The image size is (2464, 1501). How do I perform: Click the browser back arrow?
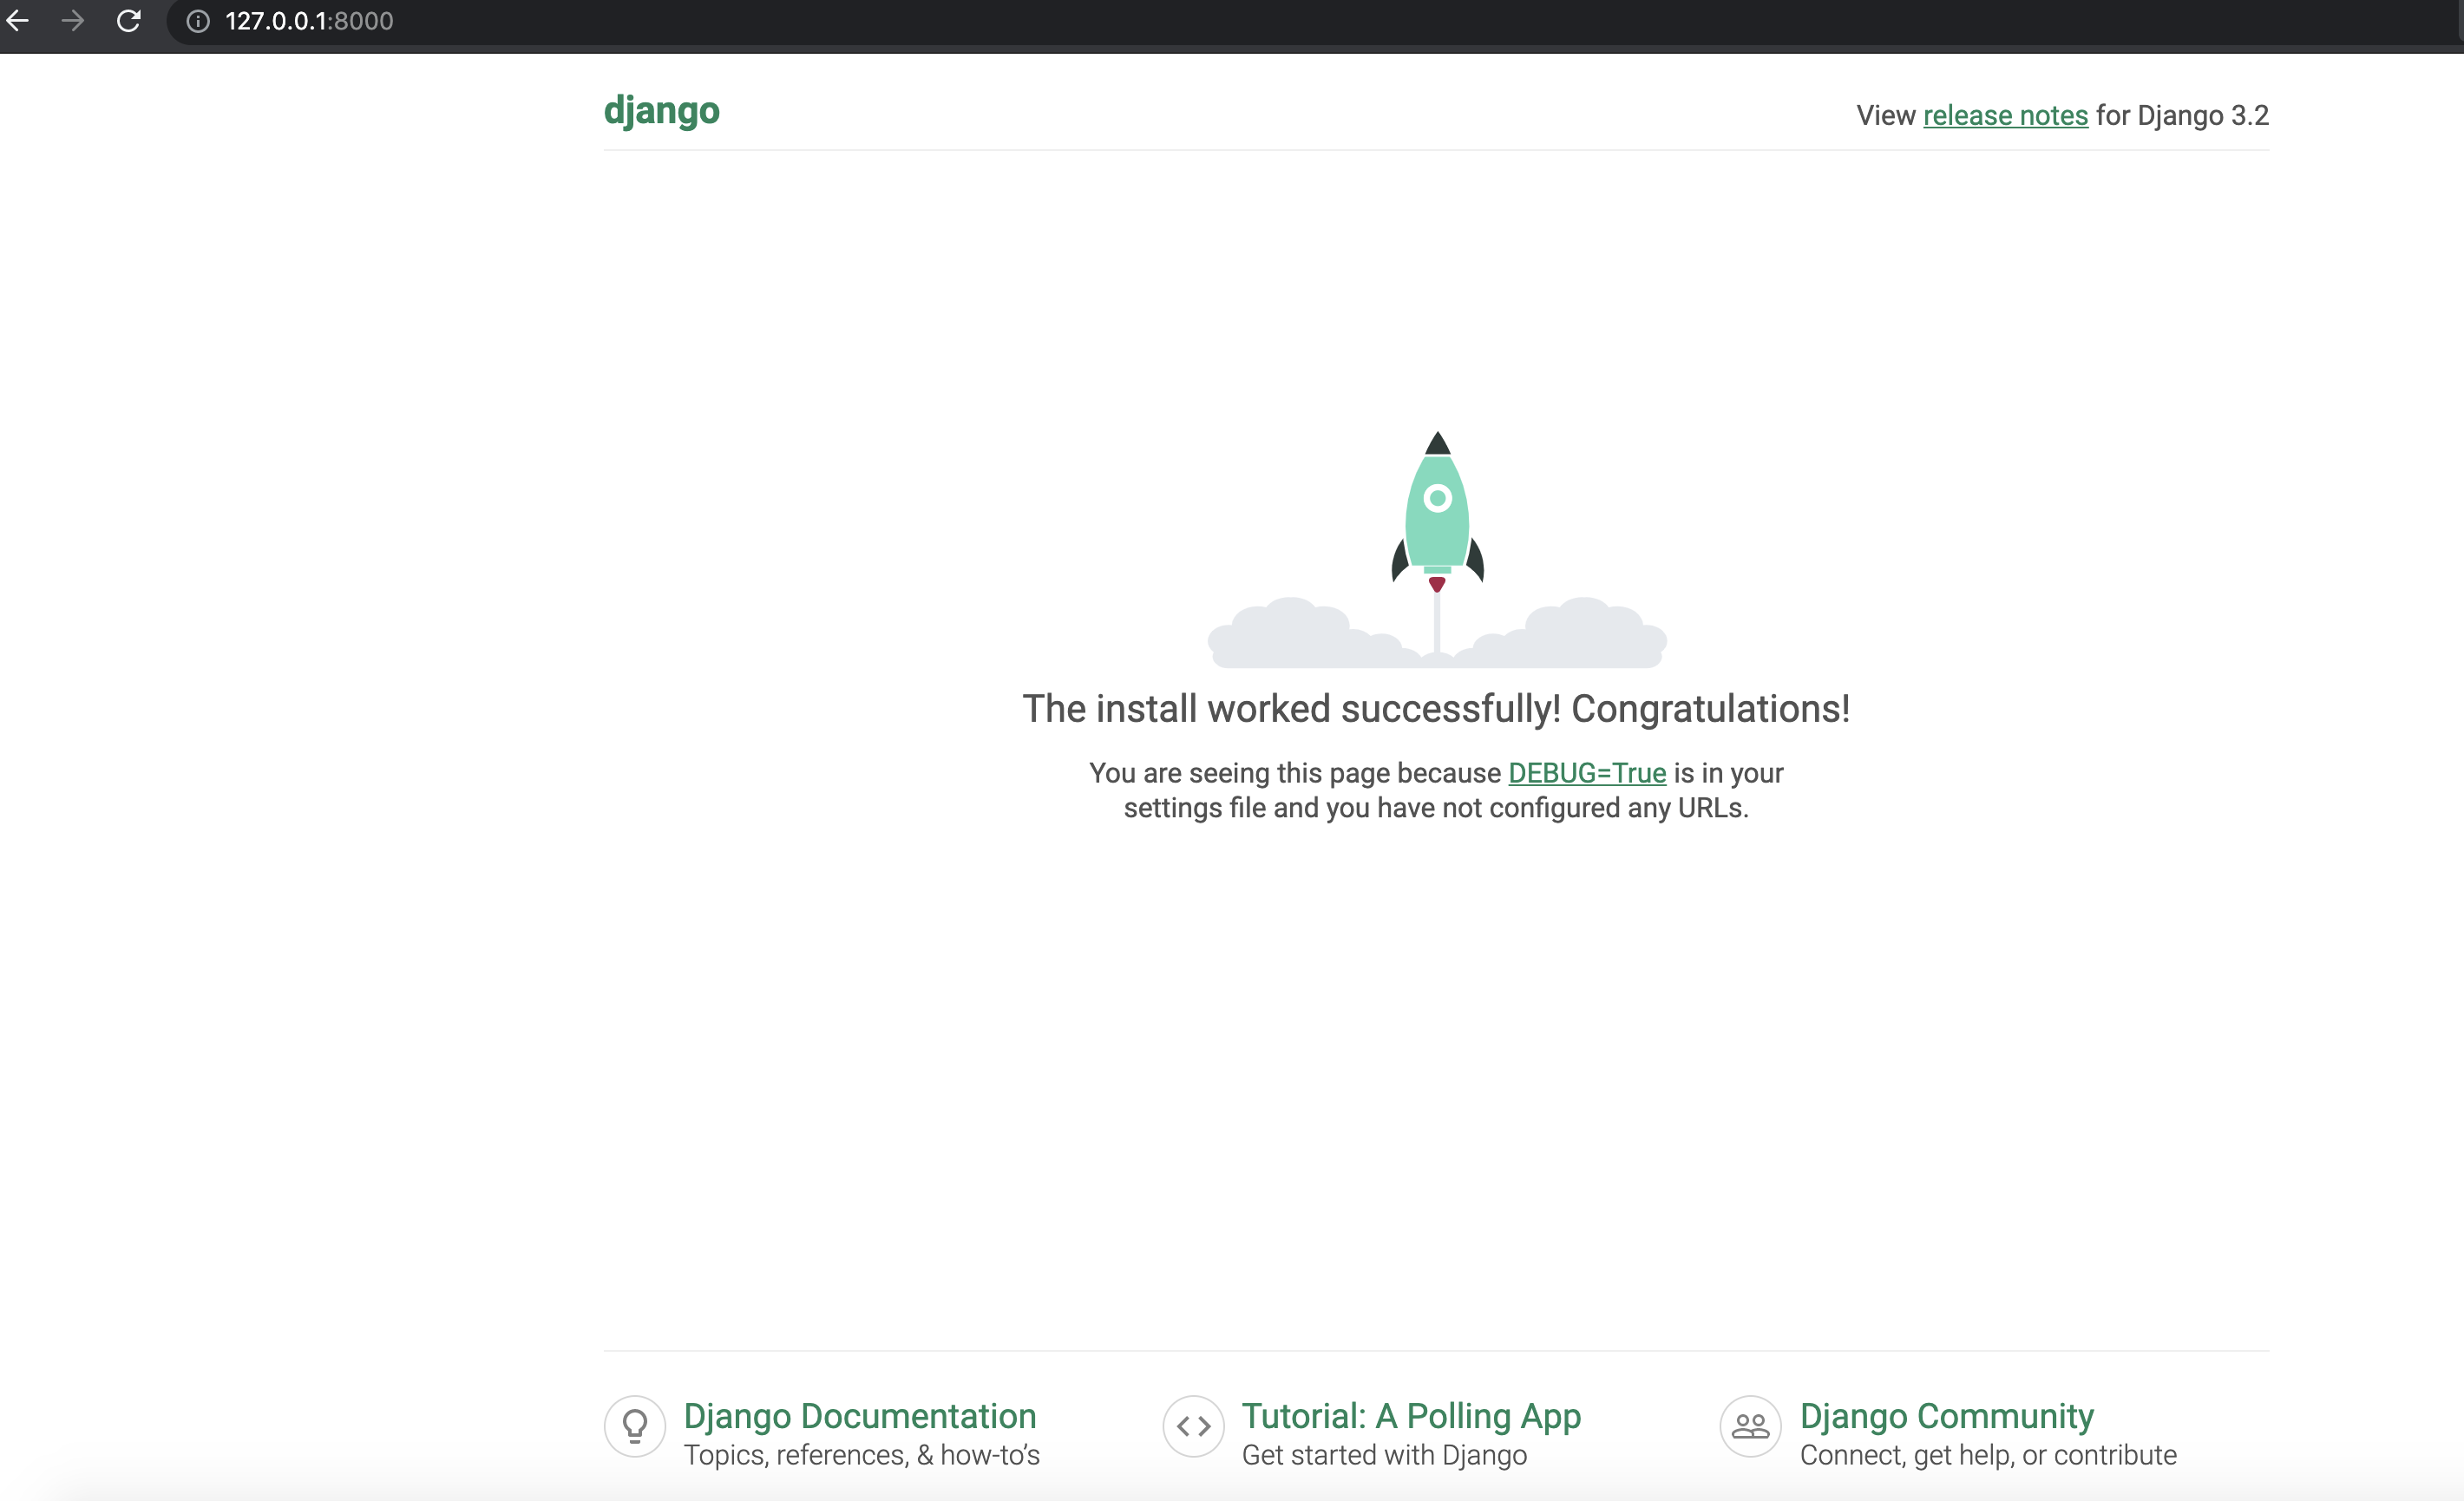18,21
